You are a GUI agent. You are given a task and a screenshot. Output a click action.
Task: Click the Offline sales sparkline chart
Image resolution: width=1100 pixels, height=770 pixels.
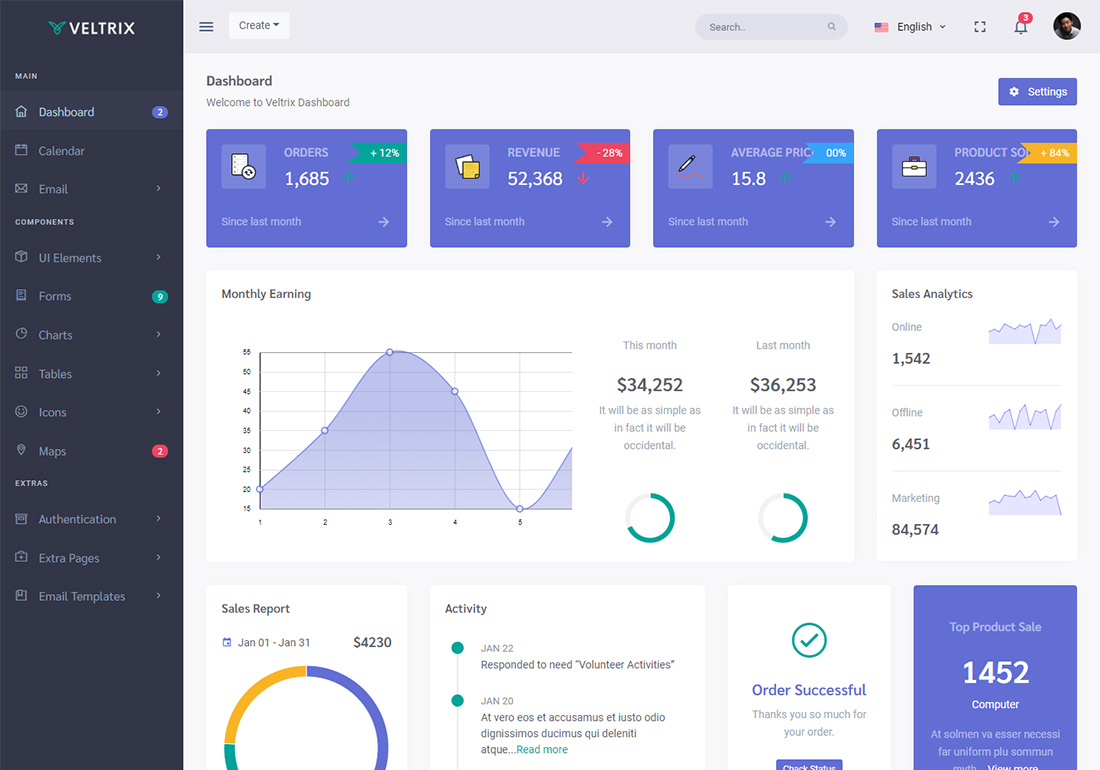coord(1025,417)
